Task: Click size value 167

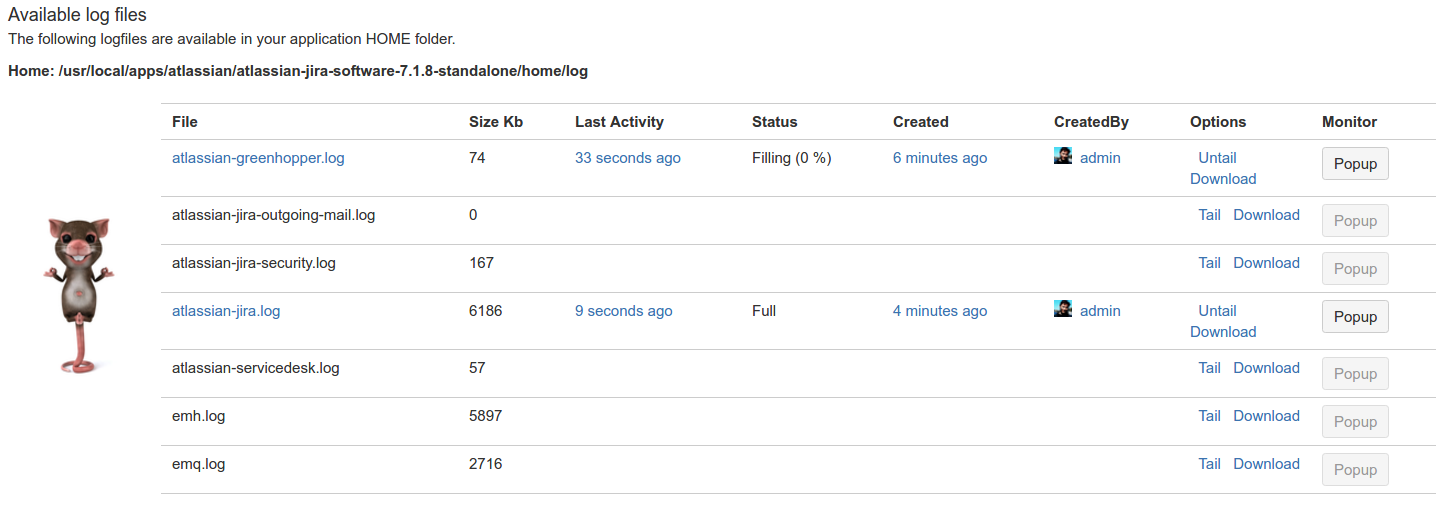Action: [x=481, y=263]
